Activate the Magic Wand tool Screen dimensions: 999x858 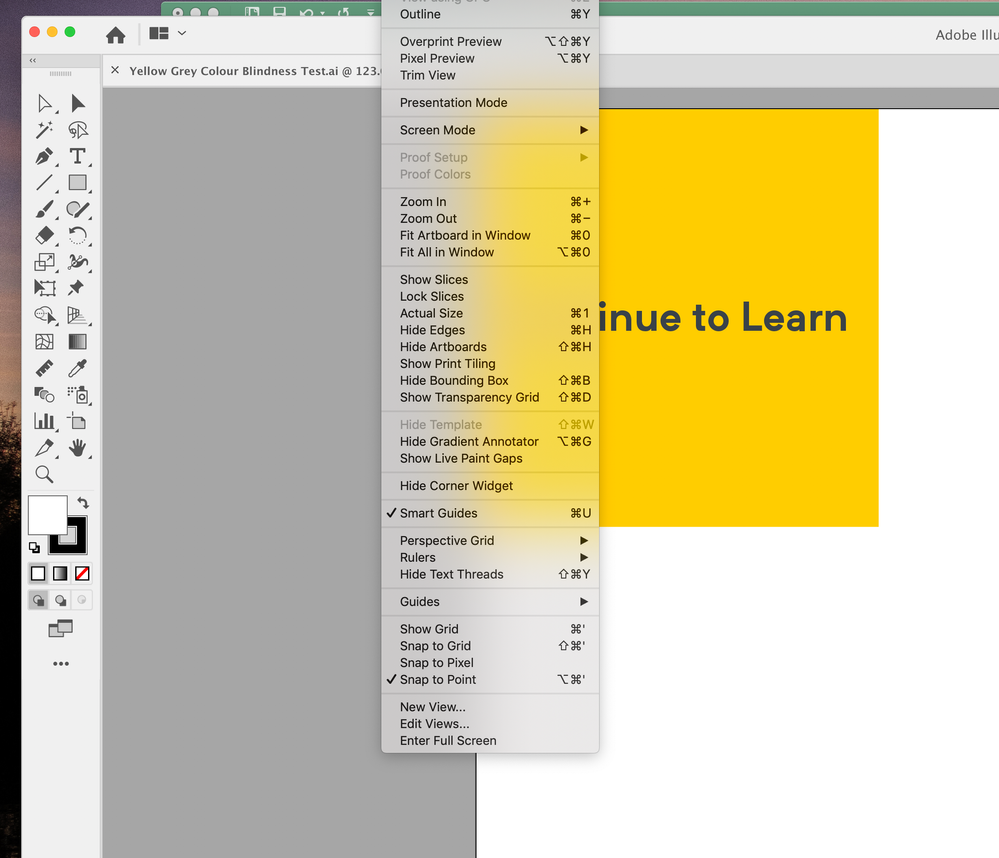click(44, 130)
